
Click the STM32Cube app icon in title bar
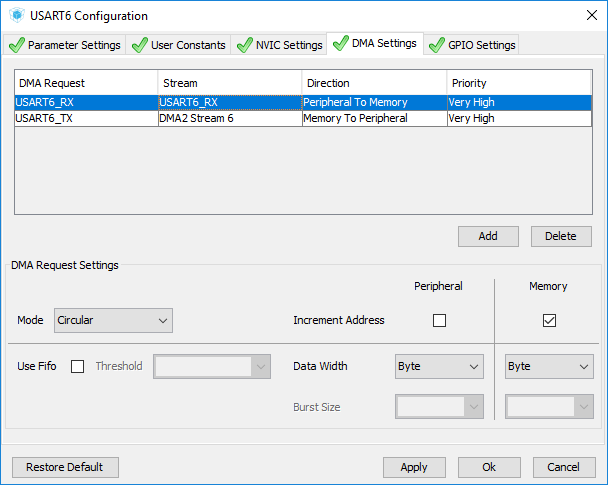tap(17, 16)
